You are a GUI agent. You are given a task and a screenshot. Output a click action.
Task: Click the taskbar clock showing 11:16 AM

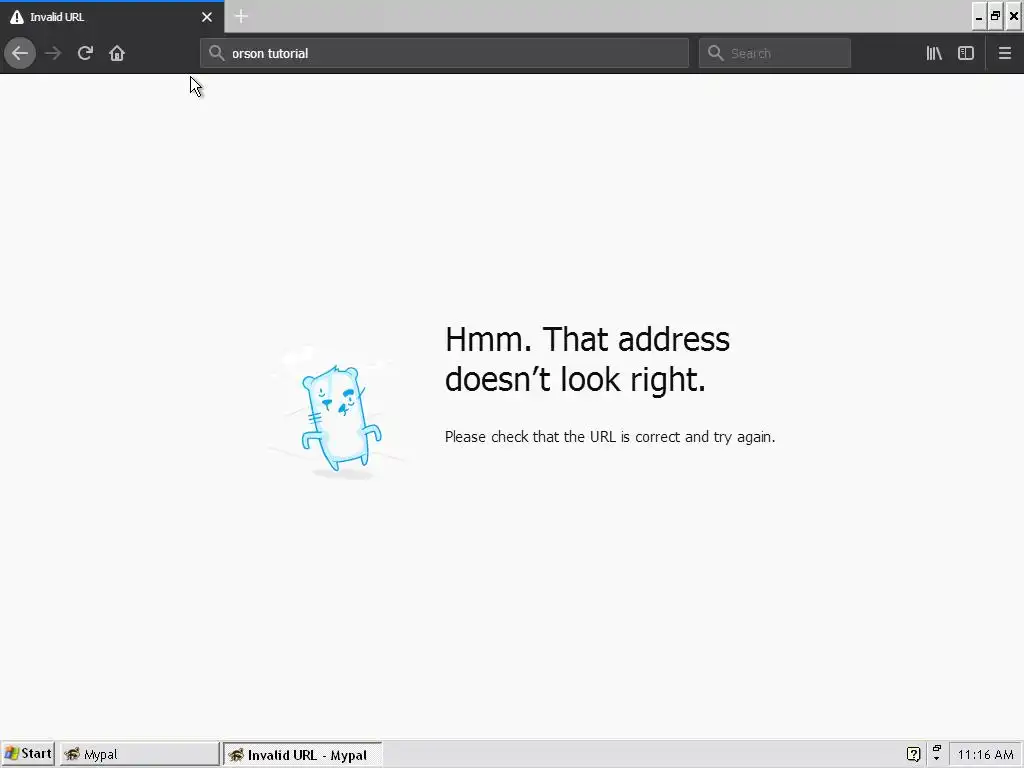click(x=985, y=754)
